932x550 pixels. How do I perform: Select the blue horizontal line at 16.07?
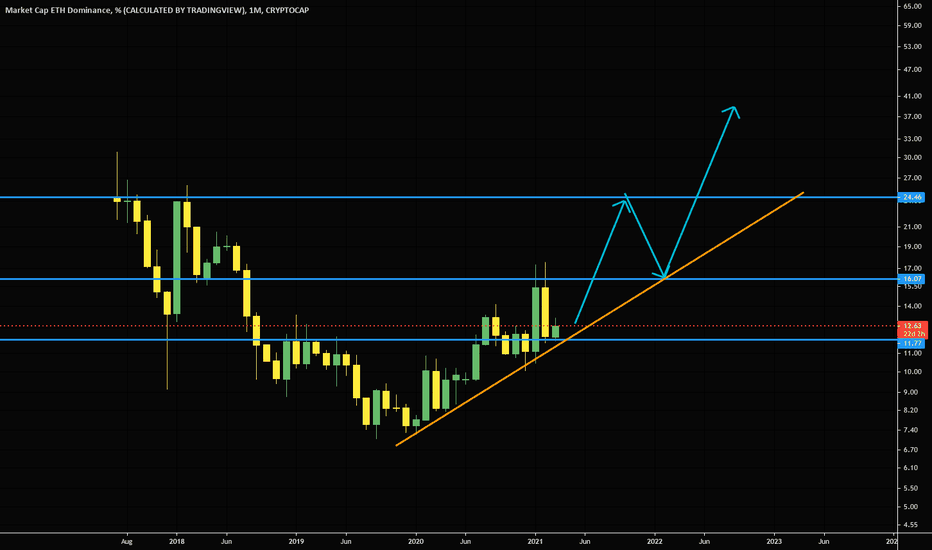coord(449,279)
